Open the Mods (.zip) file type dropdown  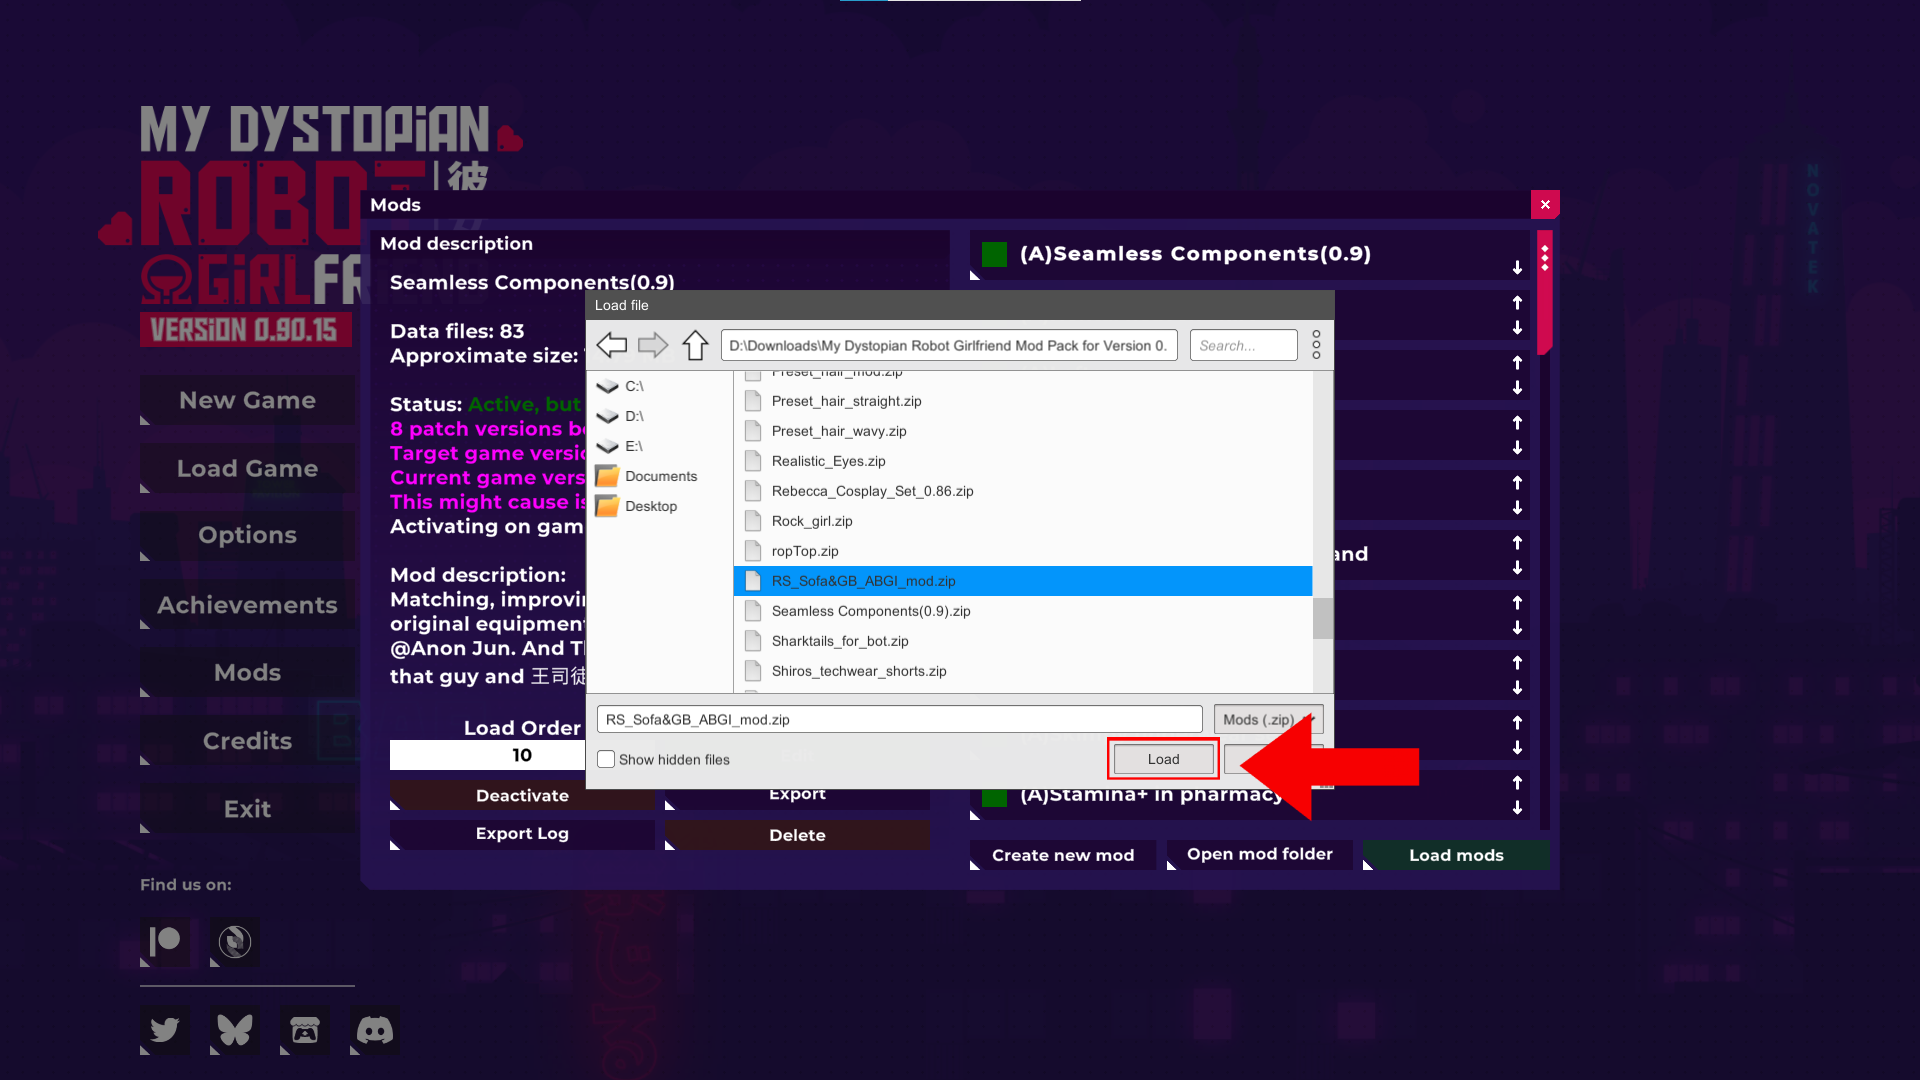[x=1268, y=720]
